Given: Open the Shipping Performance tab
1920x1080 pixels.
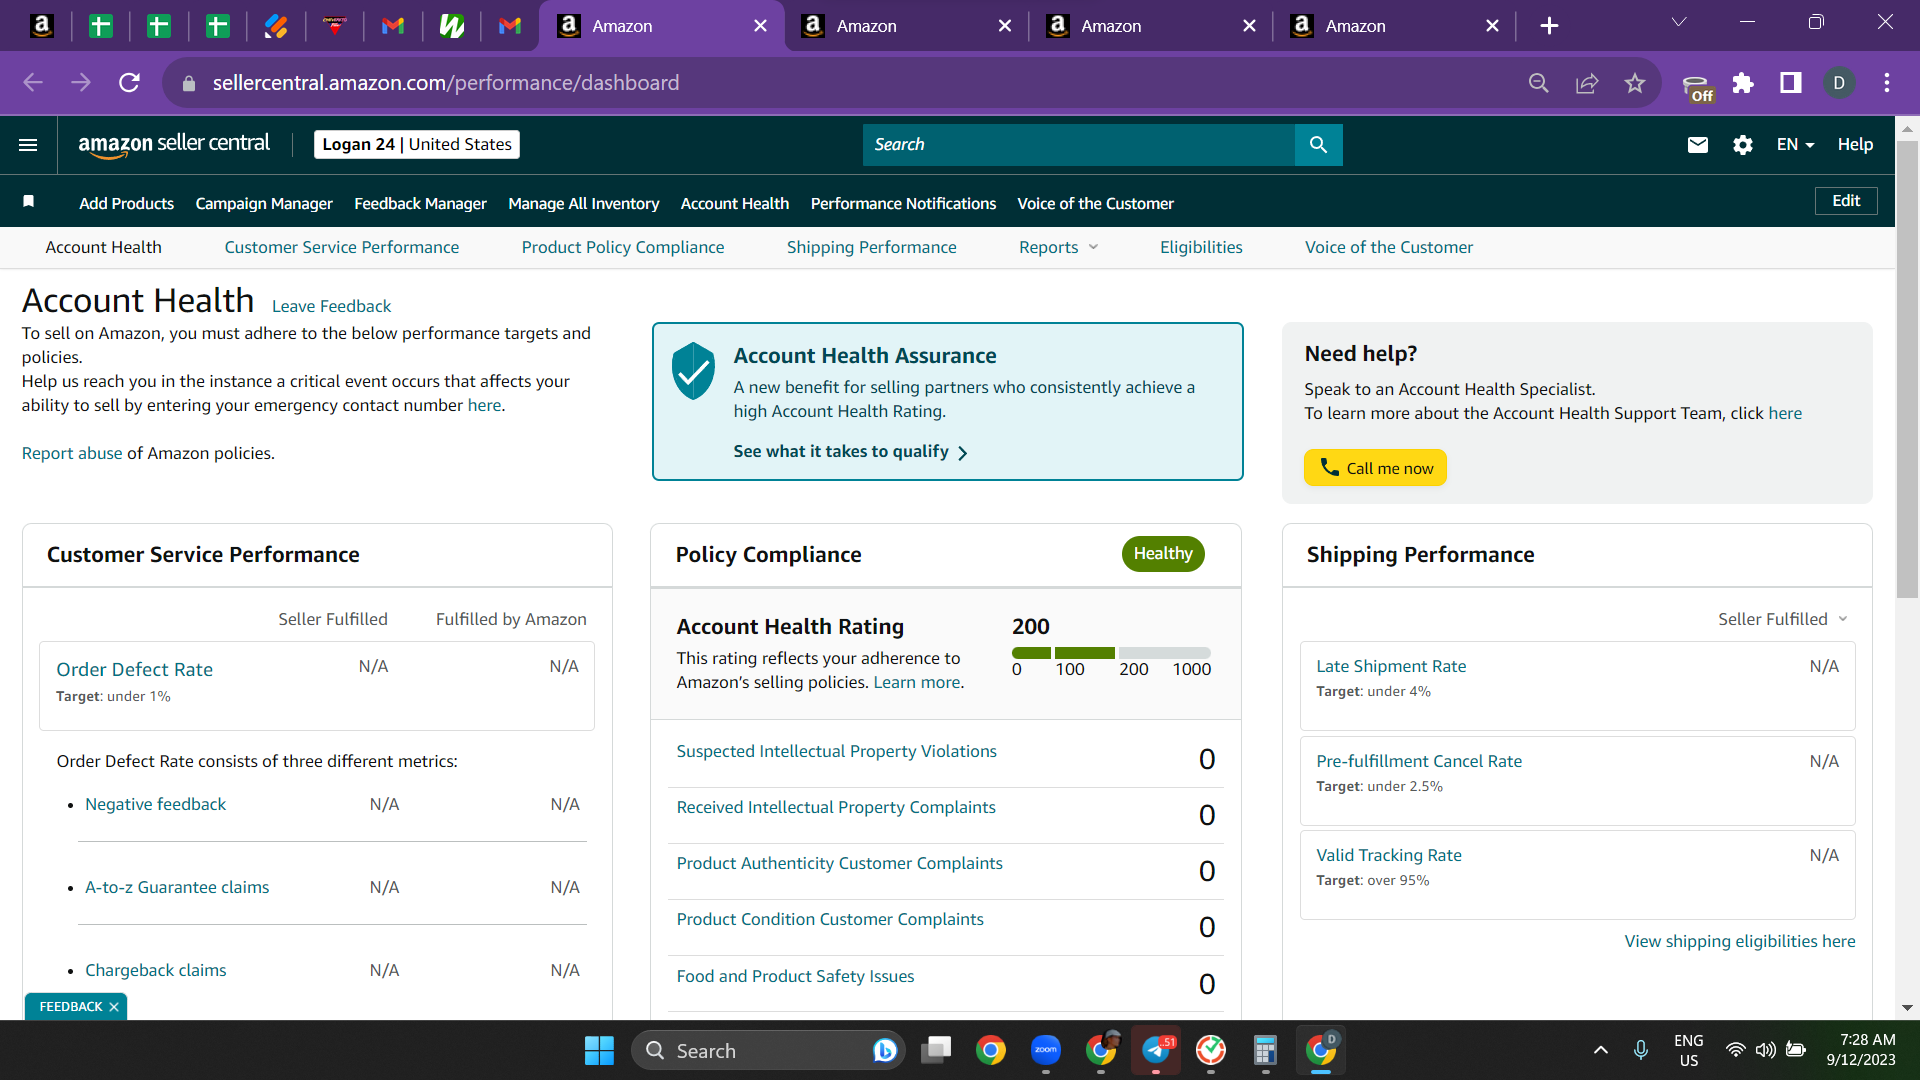Looking at the screenshot, I should 872,247.
